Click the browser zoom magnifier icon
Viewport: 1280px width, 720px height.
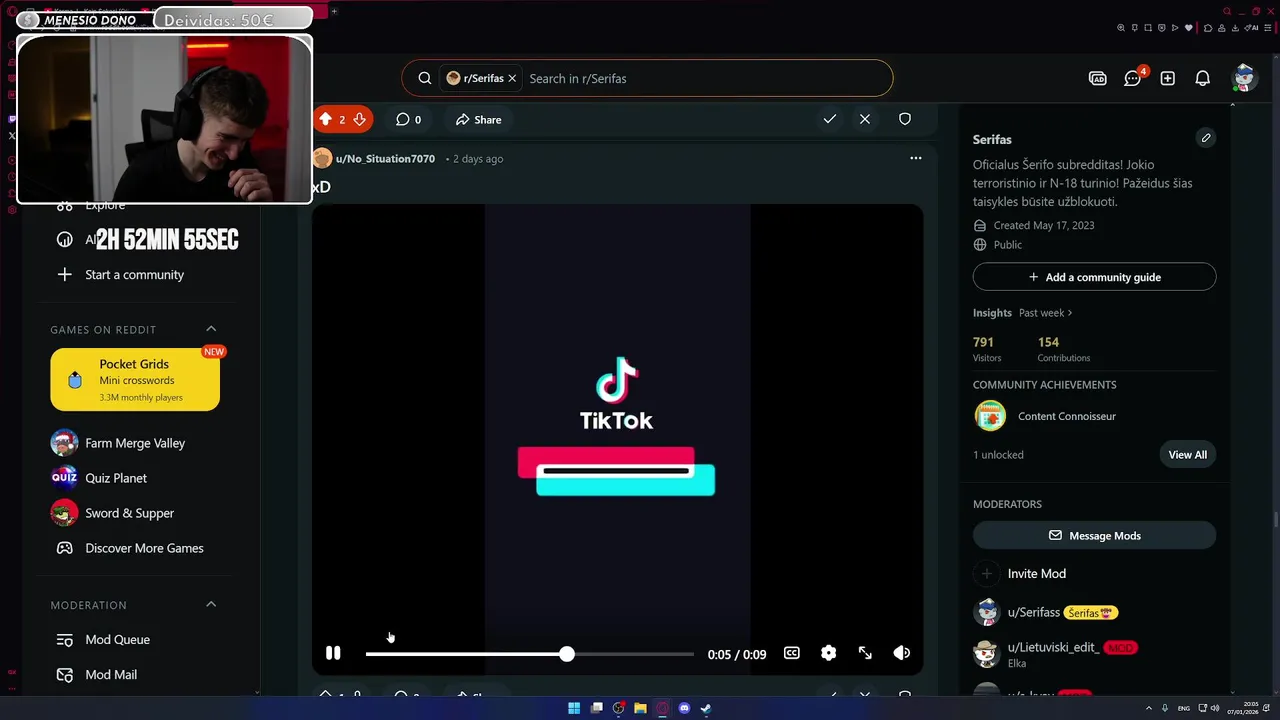[1121, 28]
